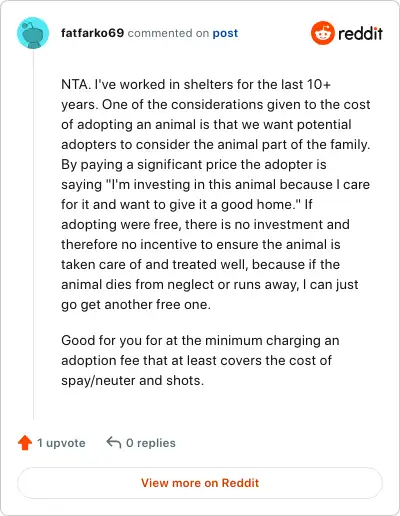
Task: Open the Reddit Snoo logo icon
Action: [322, 33]
